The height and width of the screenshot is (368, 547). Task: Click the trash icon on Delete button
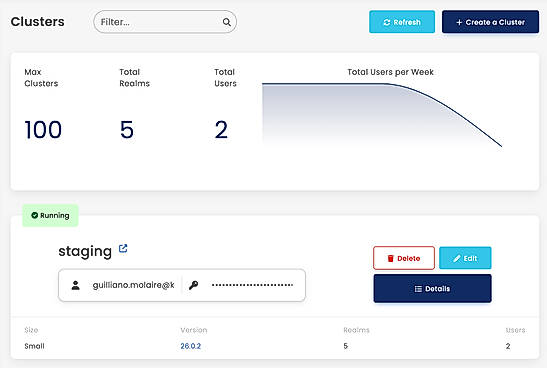click(x=391, y=258)
